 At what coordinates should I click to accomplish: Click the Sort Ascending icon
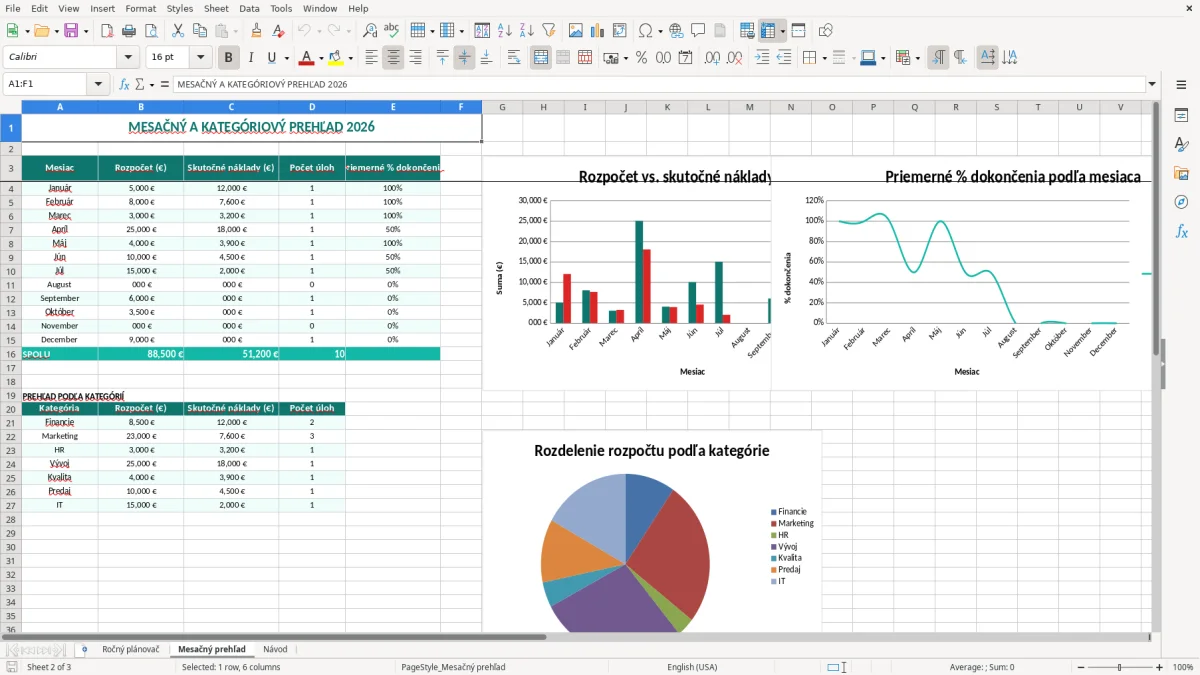click(504, 31)
